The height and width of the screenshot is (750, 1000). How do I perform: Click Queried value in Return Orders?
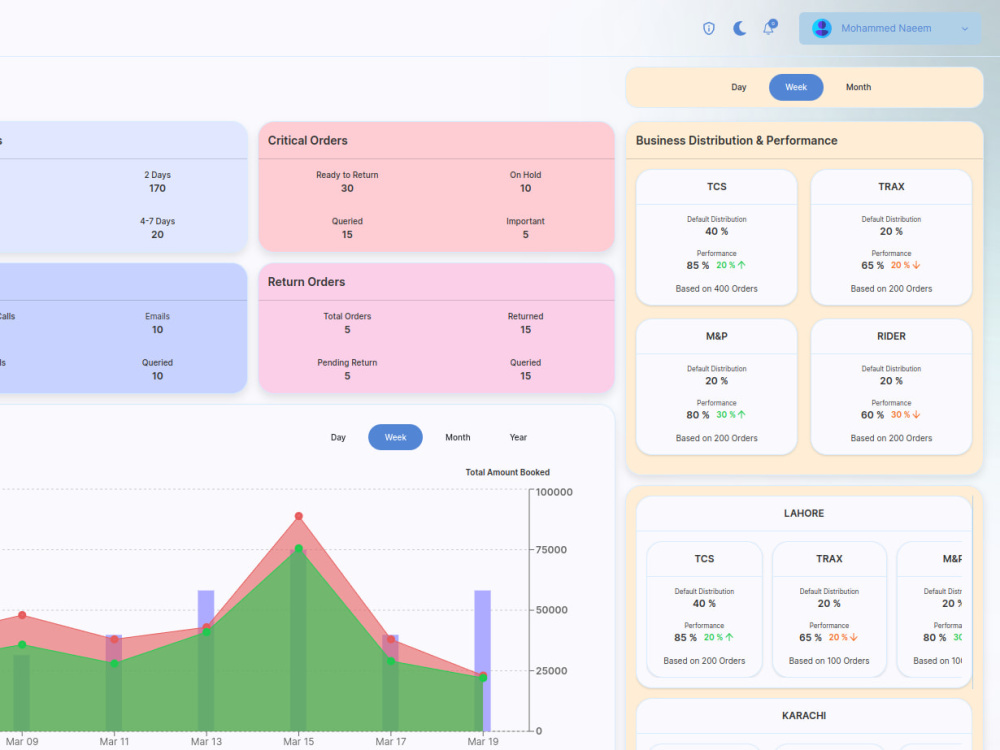[x=526, y=376]
